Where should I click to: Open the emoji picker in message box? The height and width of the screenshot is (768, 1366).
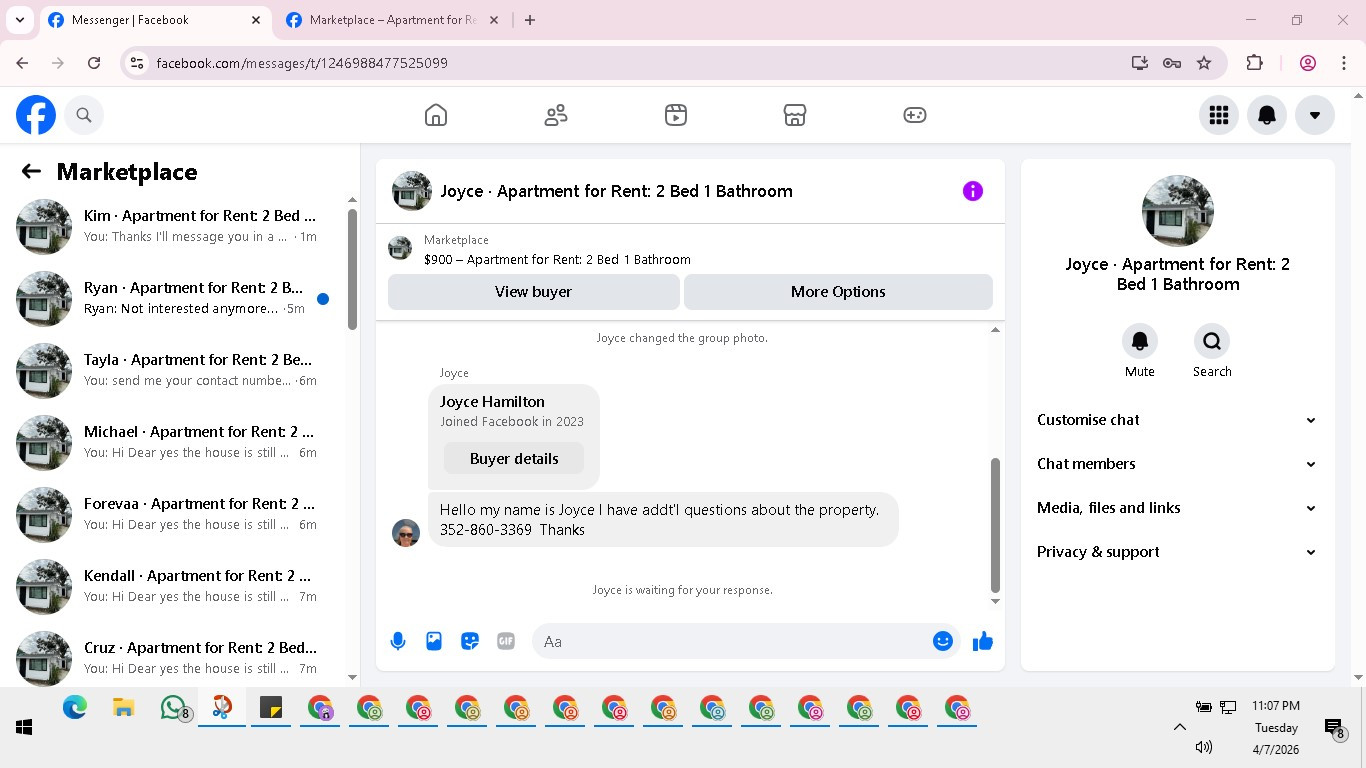(943, 641)
